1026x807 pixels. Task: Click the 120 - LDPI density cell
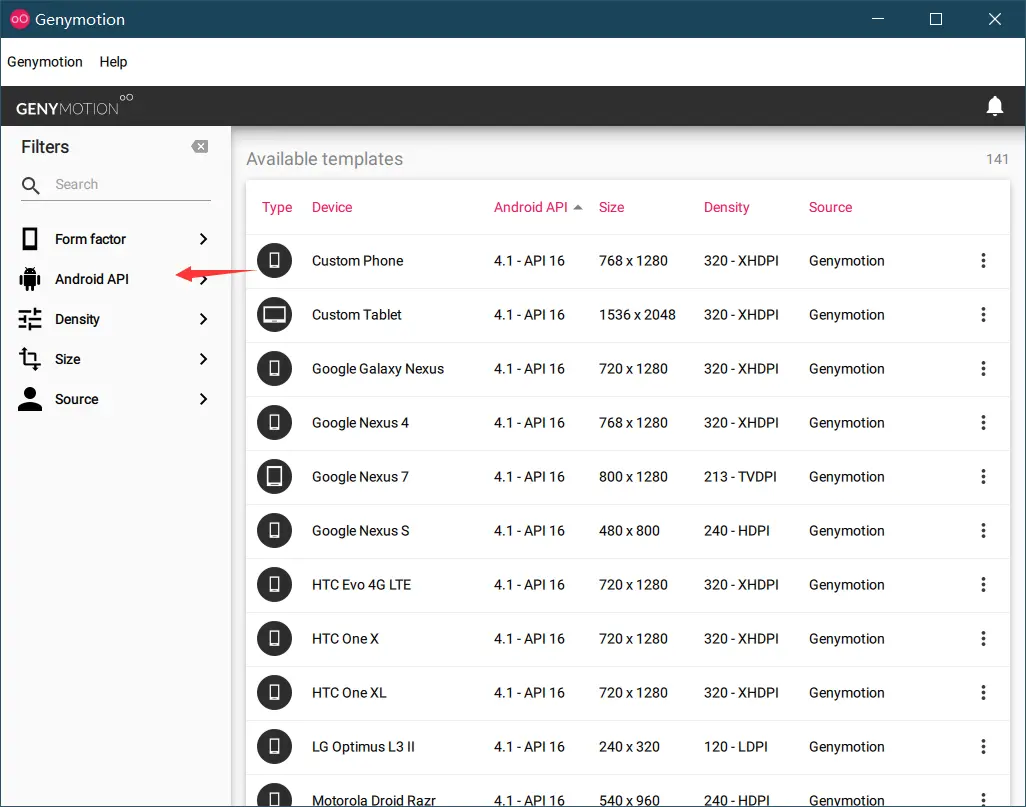[x=735, y=747]
